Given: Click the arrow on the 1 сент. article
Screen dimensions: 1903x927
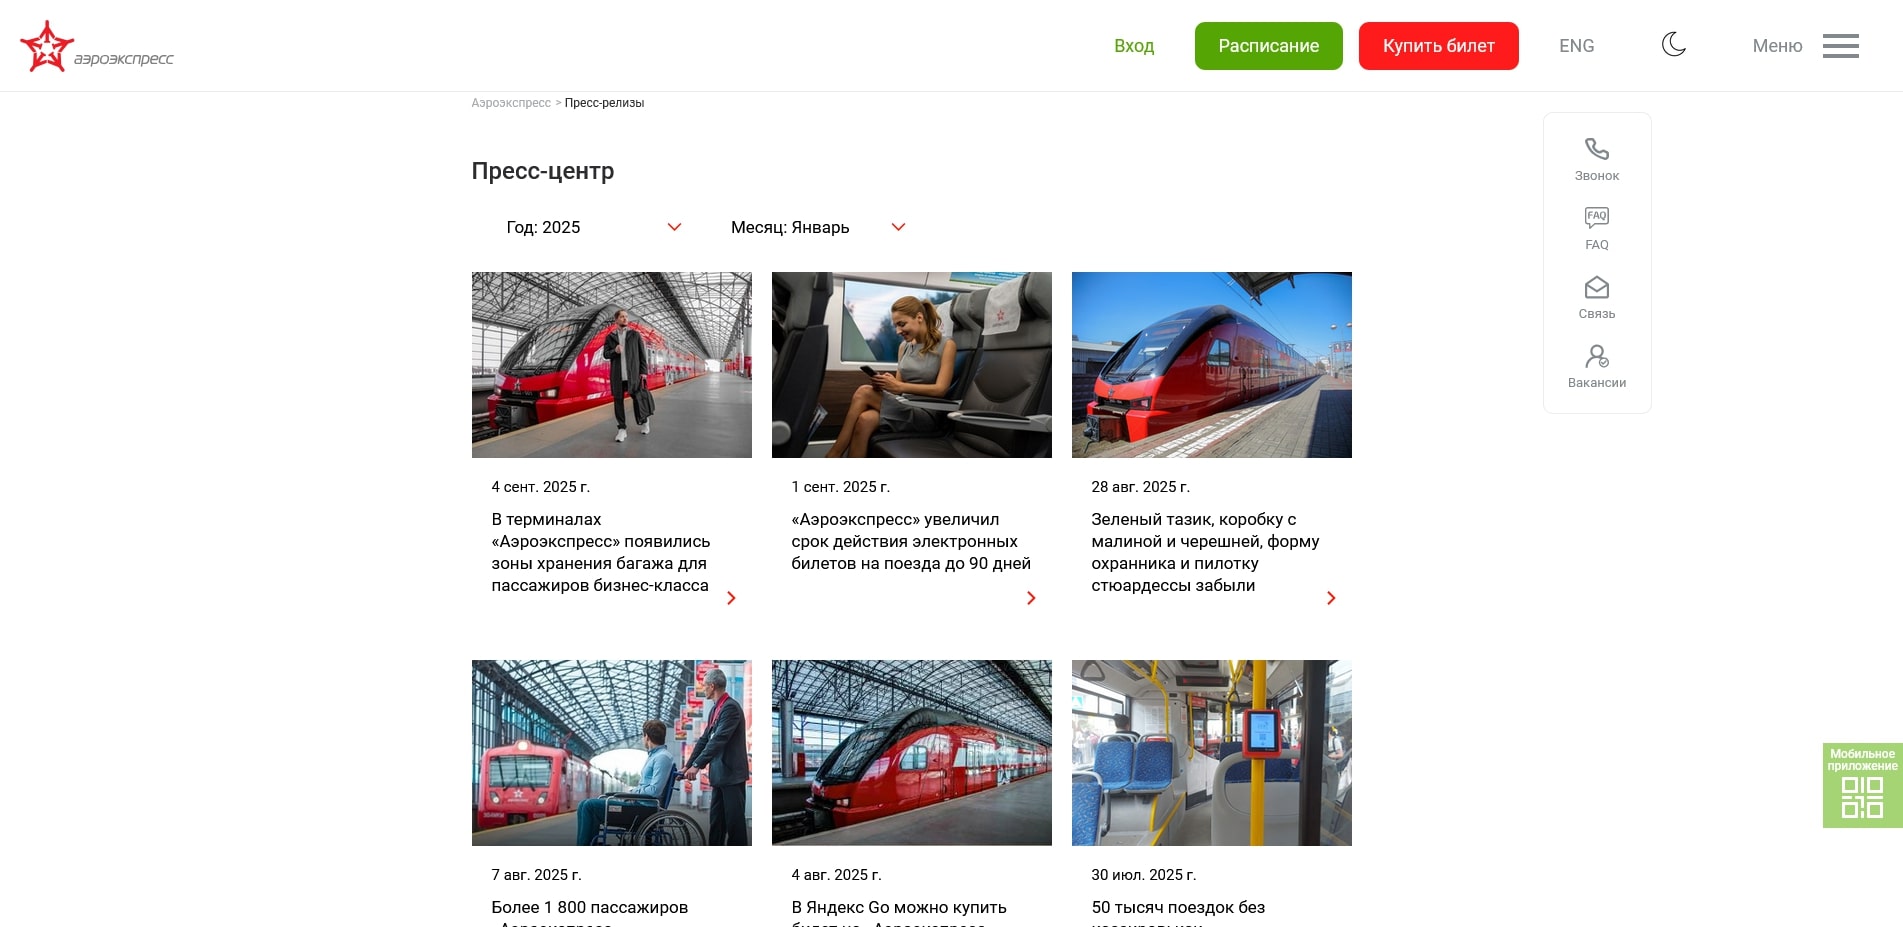Looking at the screenshot, I should (1031, 598).
